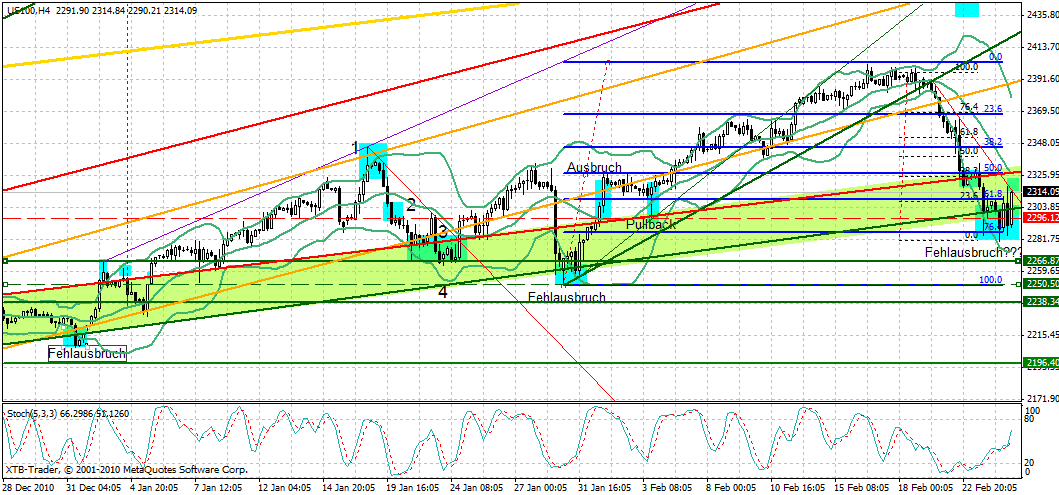
Task: Click the Ausbruch text label
Action: click(594, 167)
